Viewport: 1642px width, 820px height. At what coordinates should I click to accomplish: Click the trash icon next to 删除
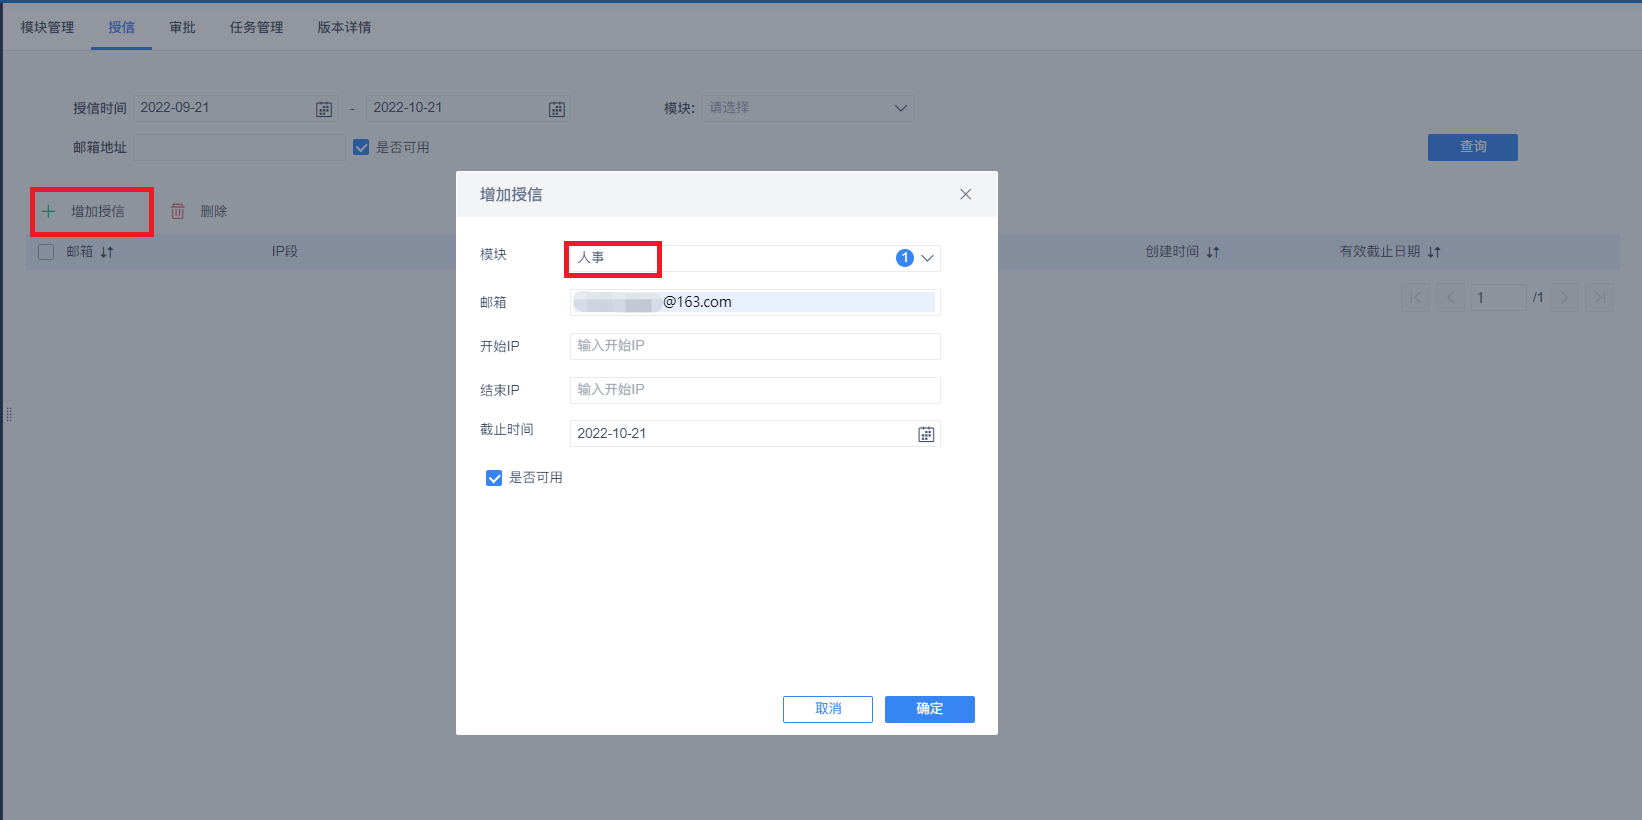[x=177, y=211]
